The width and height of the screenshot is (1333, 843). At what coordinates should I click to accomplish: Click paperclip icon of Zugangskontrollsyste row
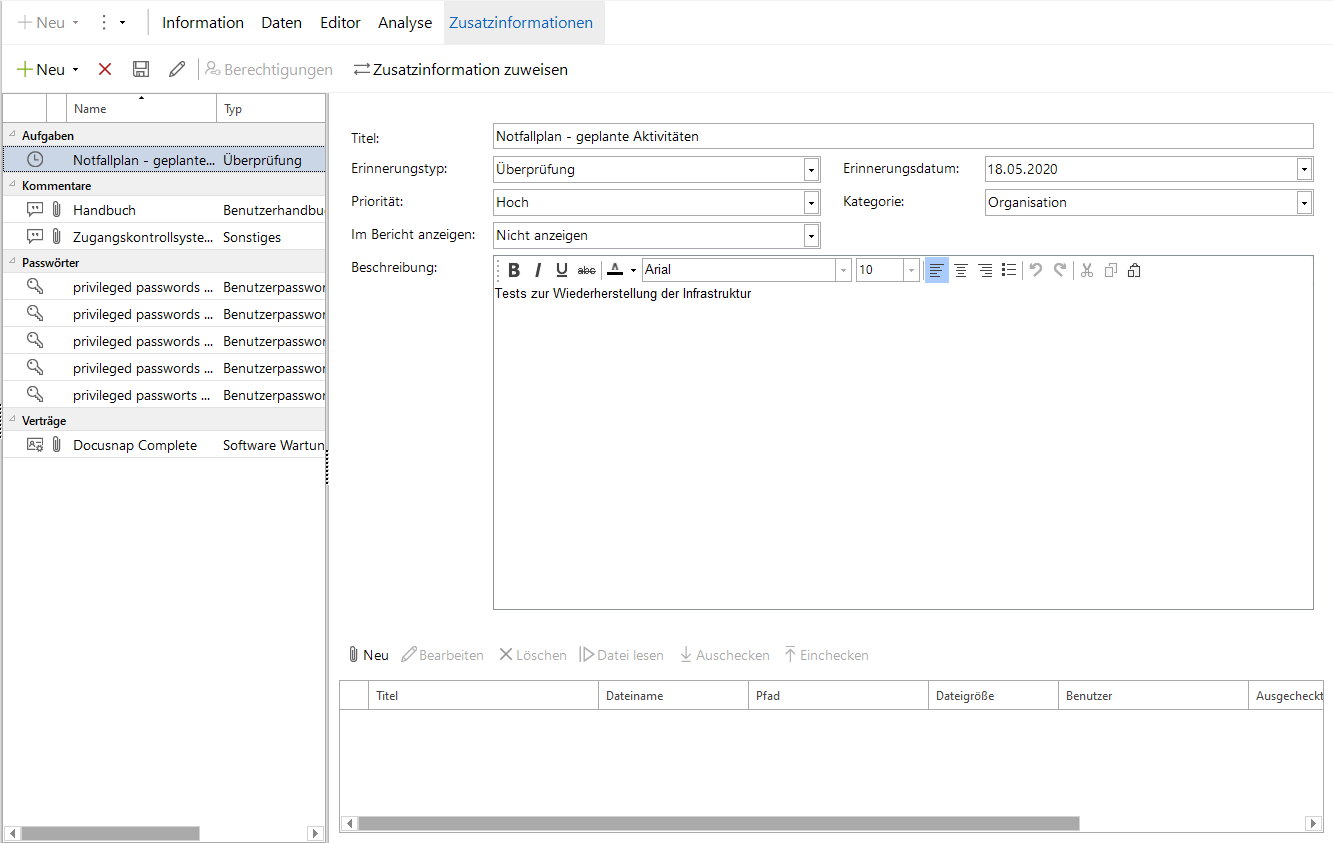point(57,237)
